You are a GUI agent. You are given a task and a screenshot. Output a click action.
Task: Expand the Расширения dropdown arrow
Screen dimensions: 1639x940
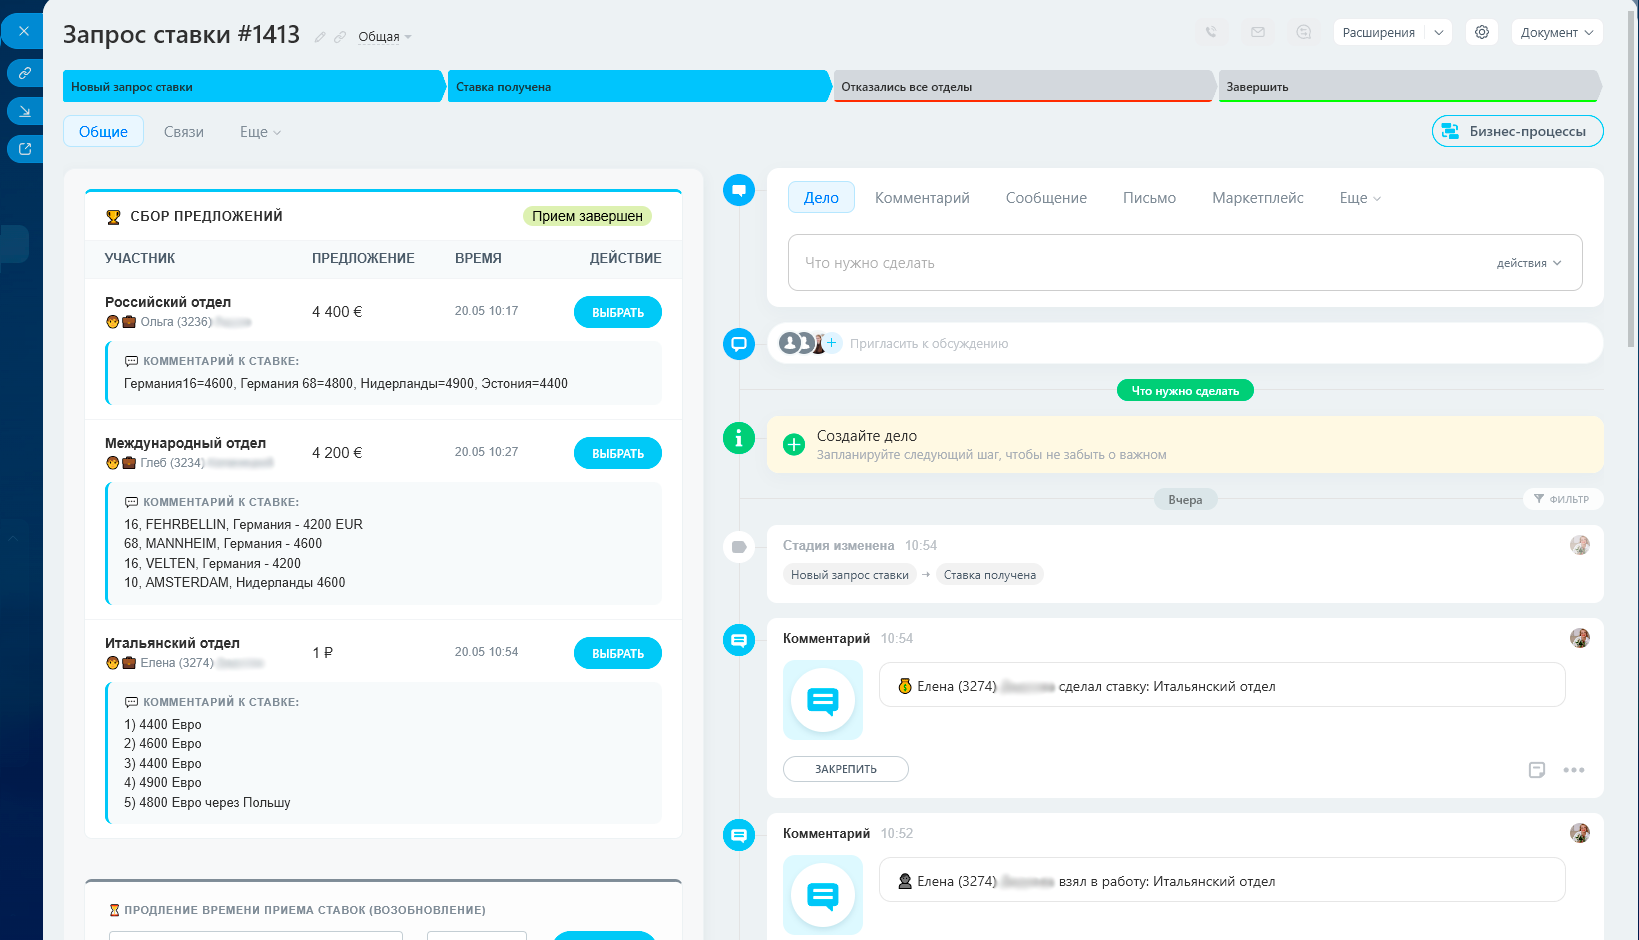1438,32
